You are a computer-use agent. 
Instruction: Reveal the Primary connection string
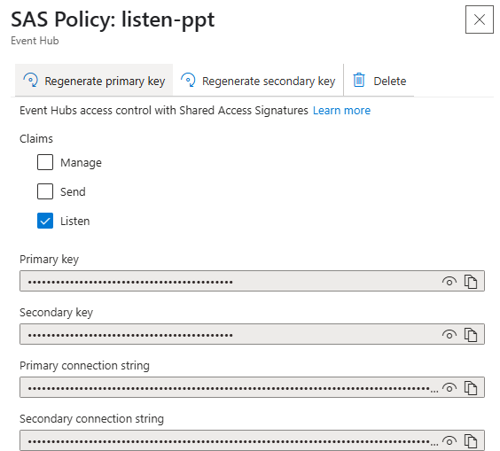(449, 388)
